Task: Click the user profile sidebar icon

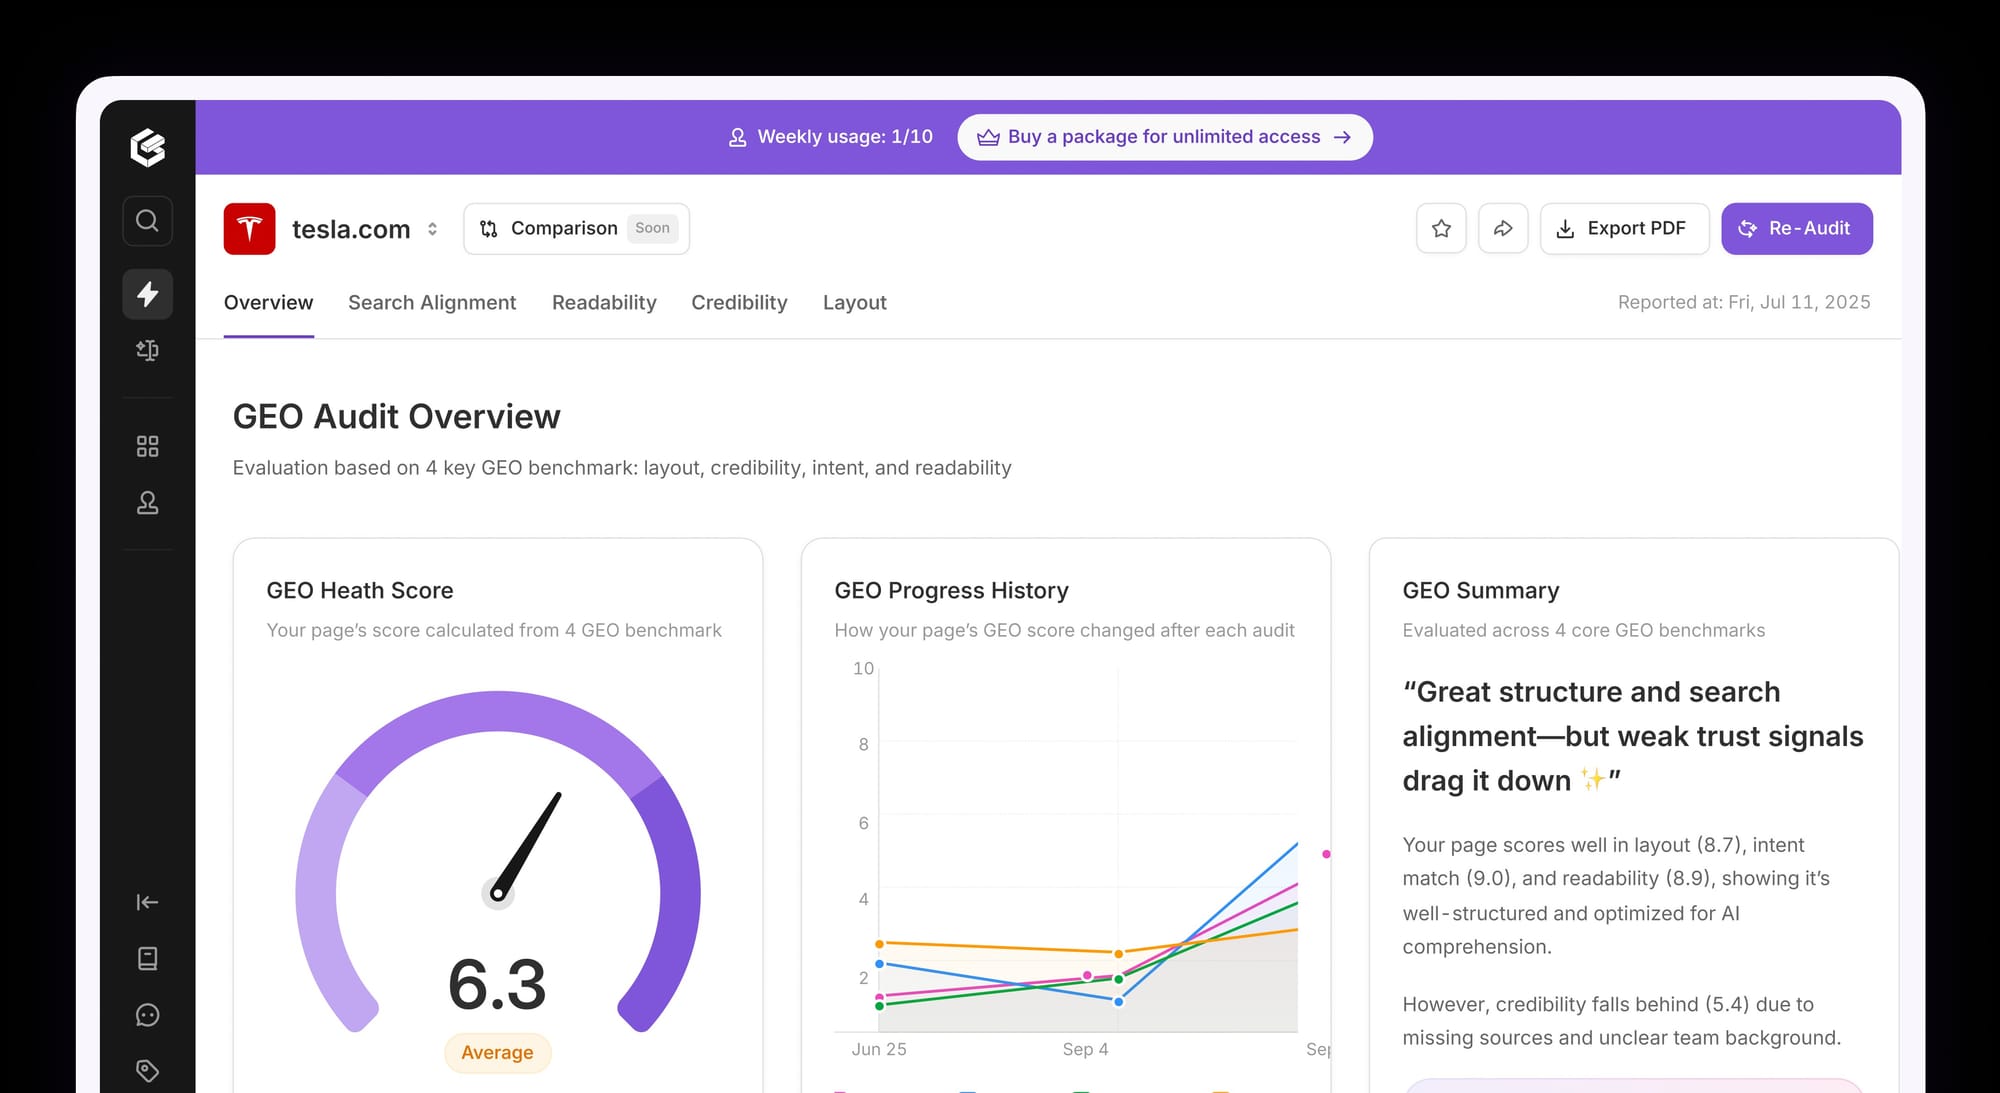Action: click(147, 503)
